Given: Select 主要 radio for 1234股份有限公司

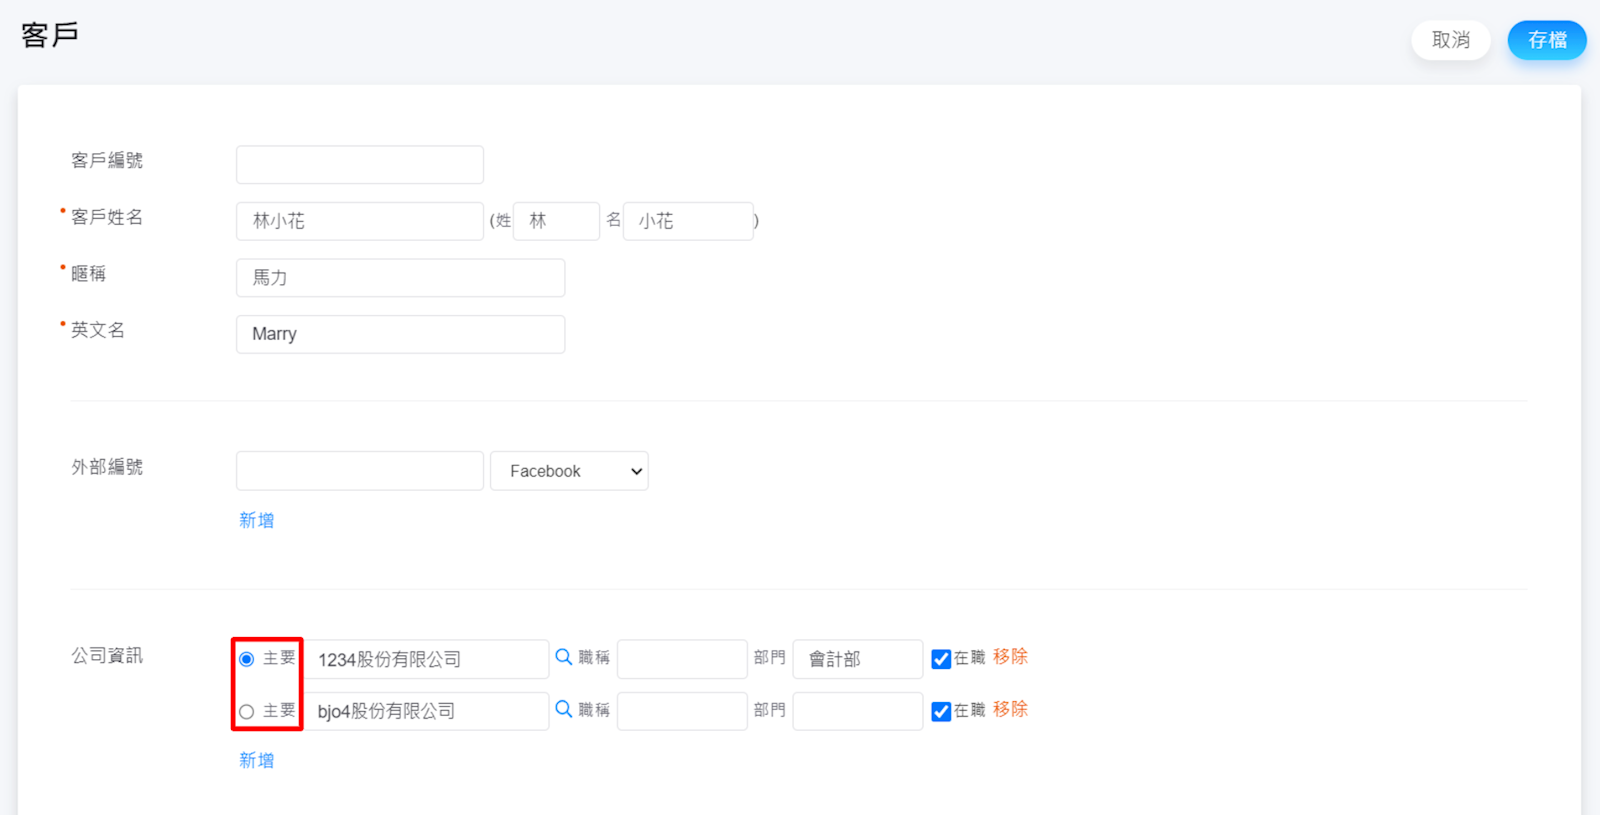Looking at the screenshot, I should pyautogui.click(x=247, y=659).
